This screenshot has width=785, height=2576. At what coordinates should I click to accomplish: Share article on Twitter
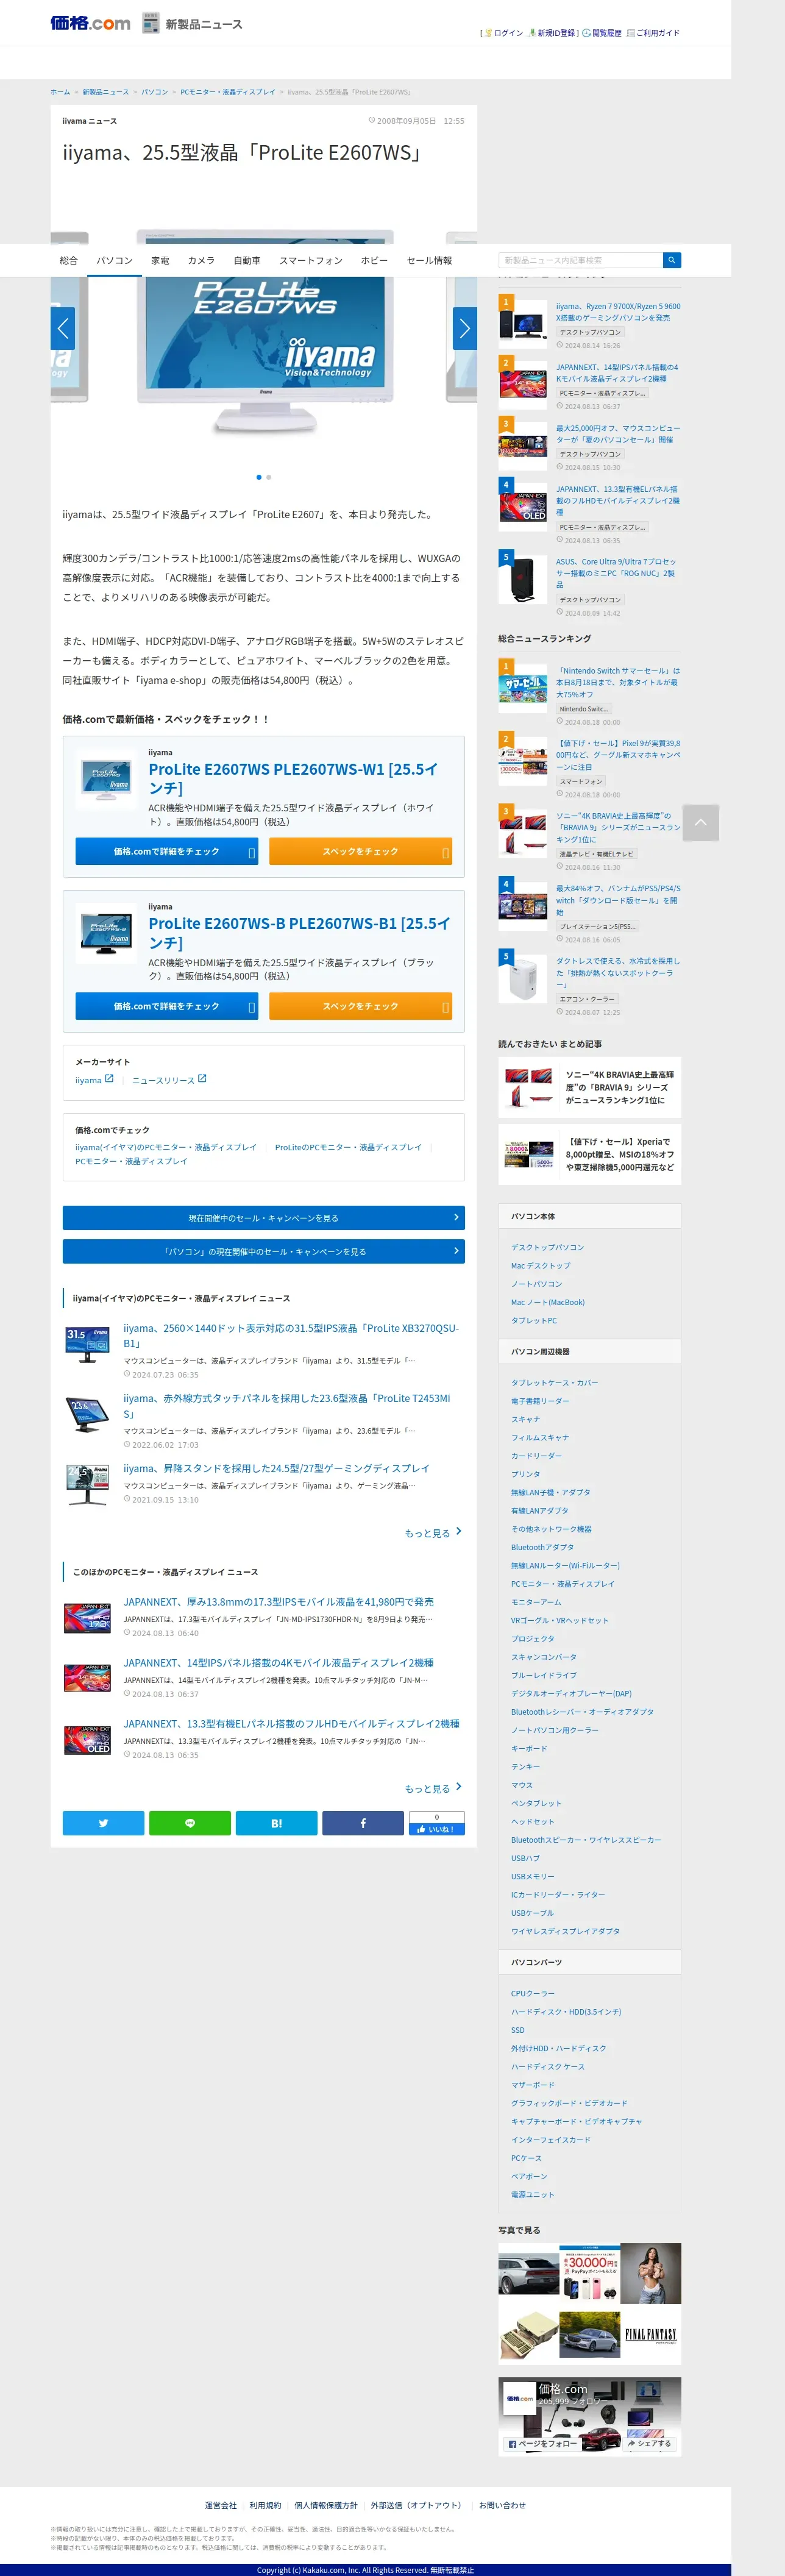point(103,1823)
